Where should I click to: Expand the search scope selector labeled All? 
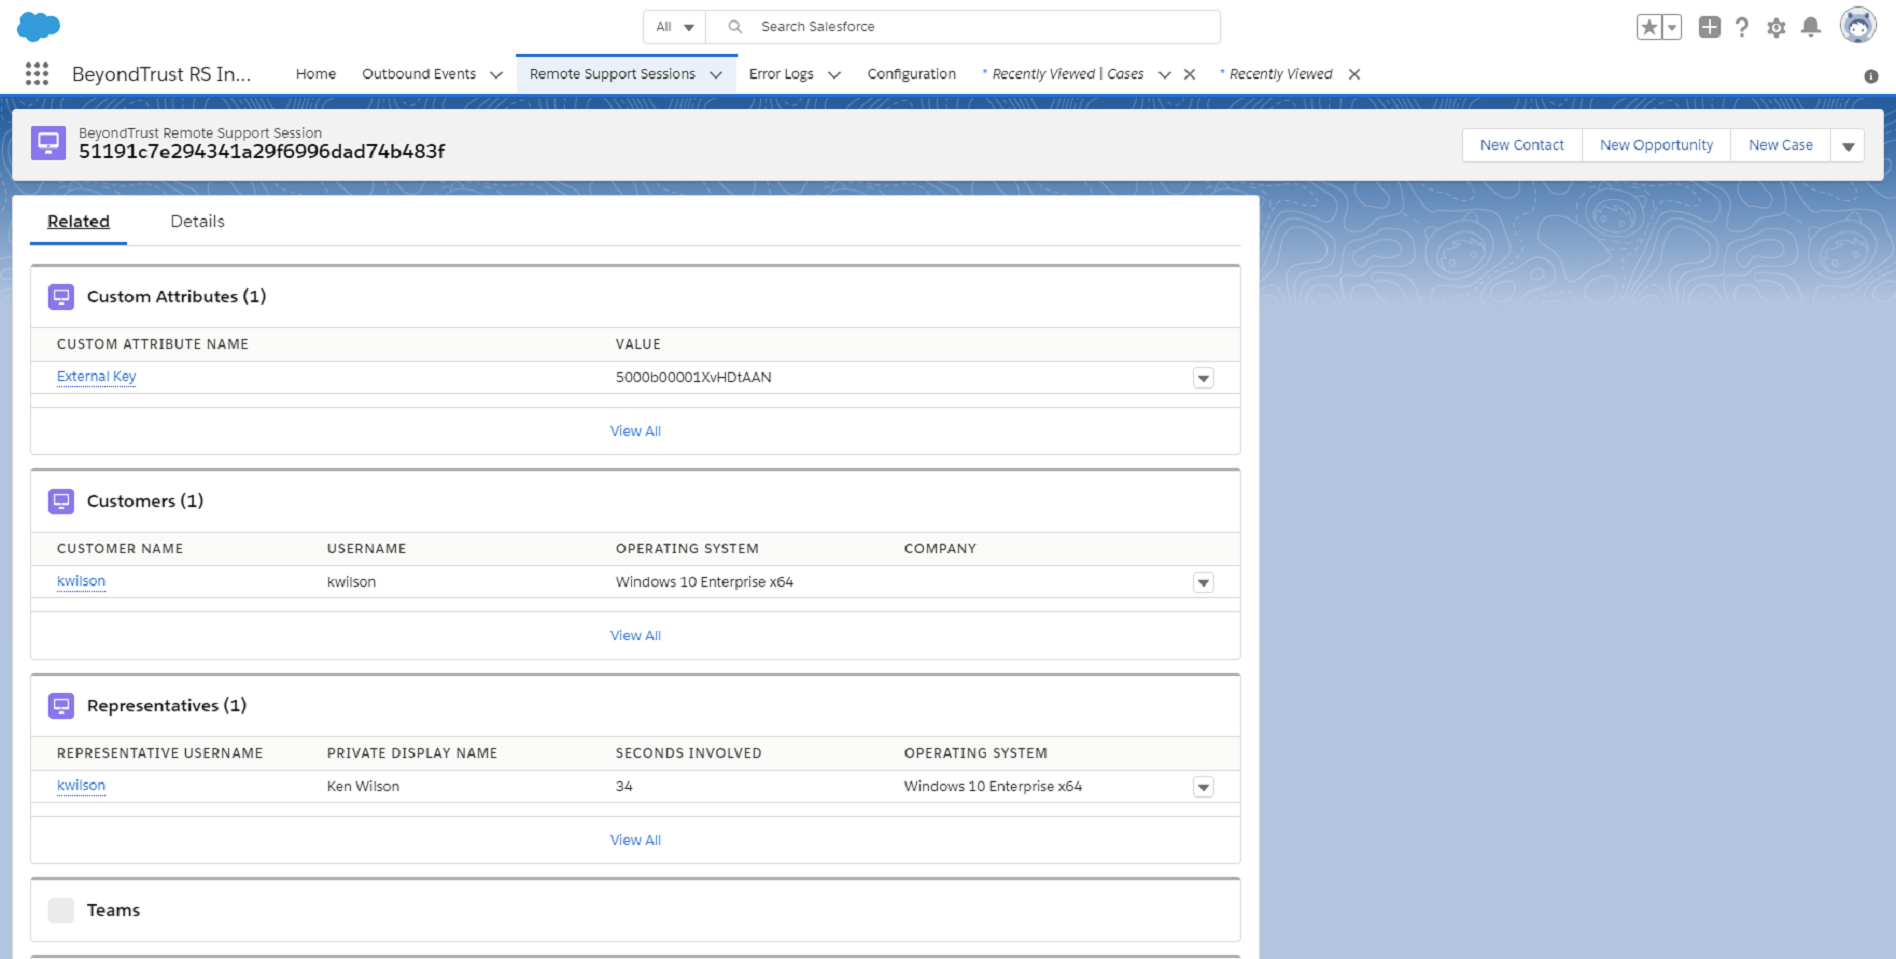point(673,26)
